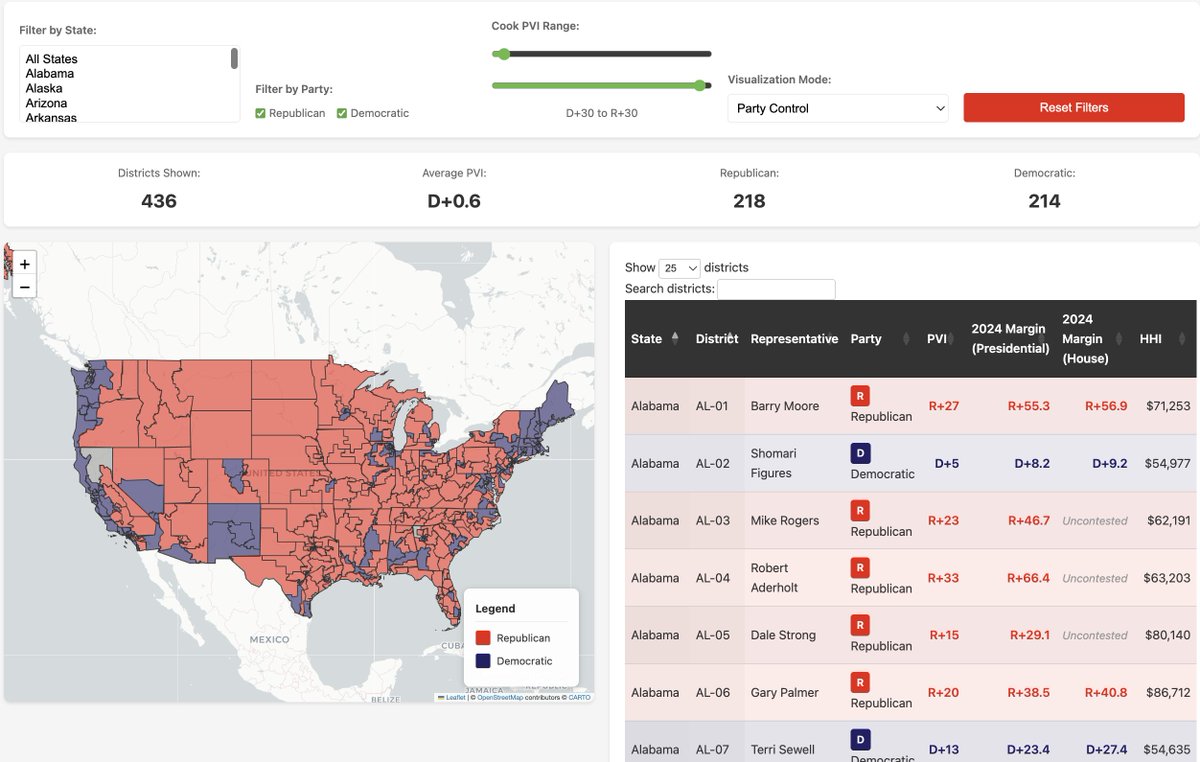Sort by 2024 Margin (Presidential) column
The width and height of the screenshot is (1200, 762).
click(x=1010, y=339)
